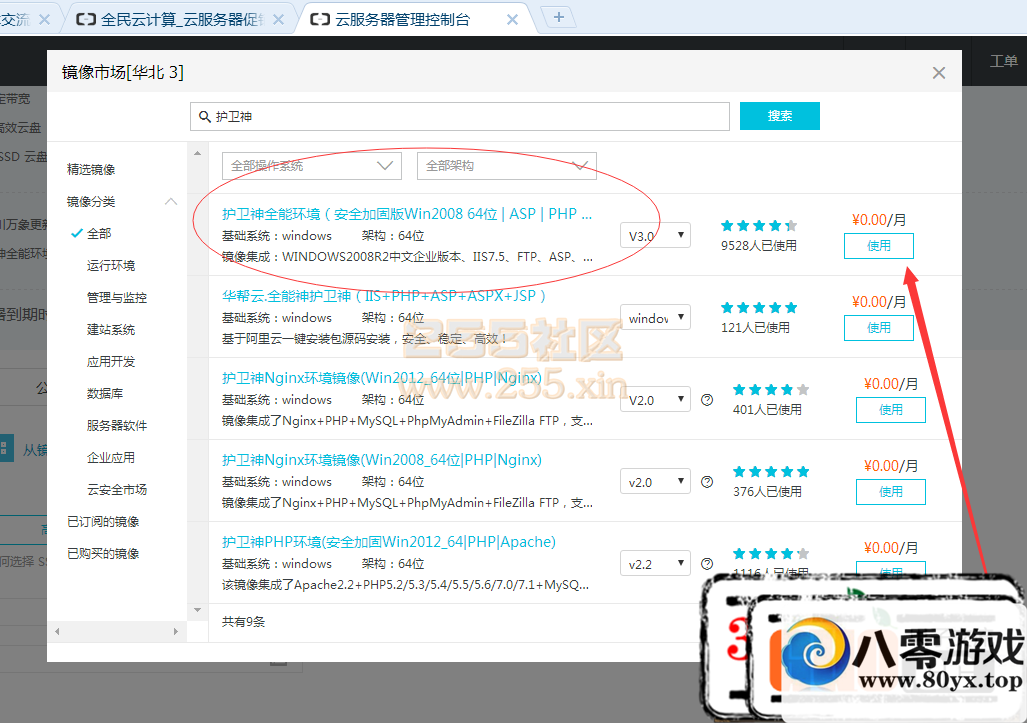Click help icon beside Win2012 Nginx version
The width and height of the screenshot is (1027, 723).
point(707,400)
